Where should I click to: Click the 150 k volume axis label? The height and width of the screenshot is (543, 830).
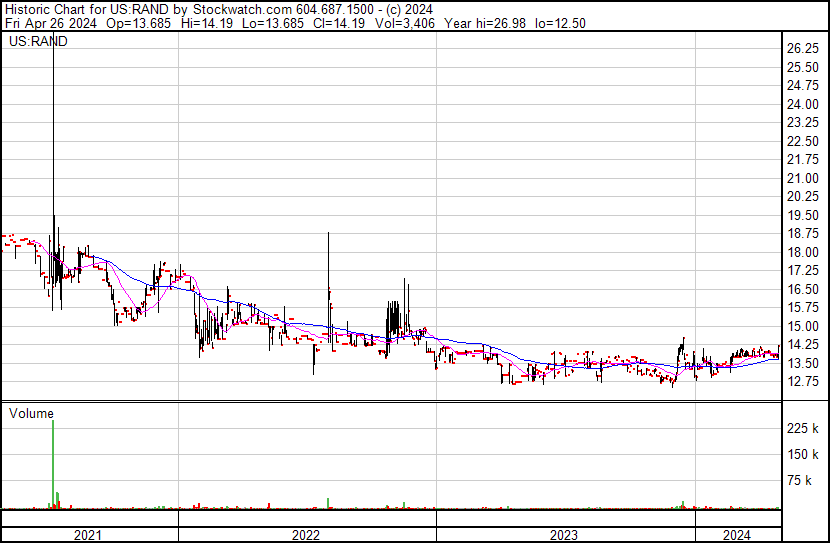pos(803,455)
